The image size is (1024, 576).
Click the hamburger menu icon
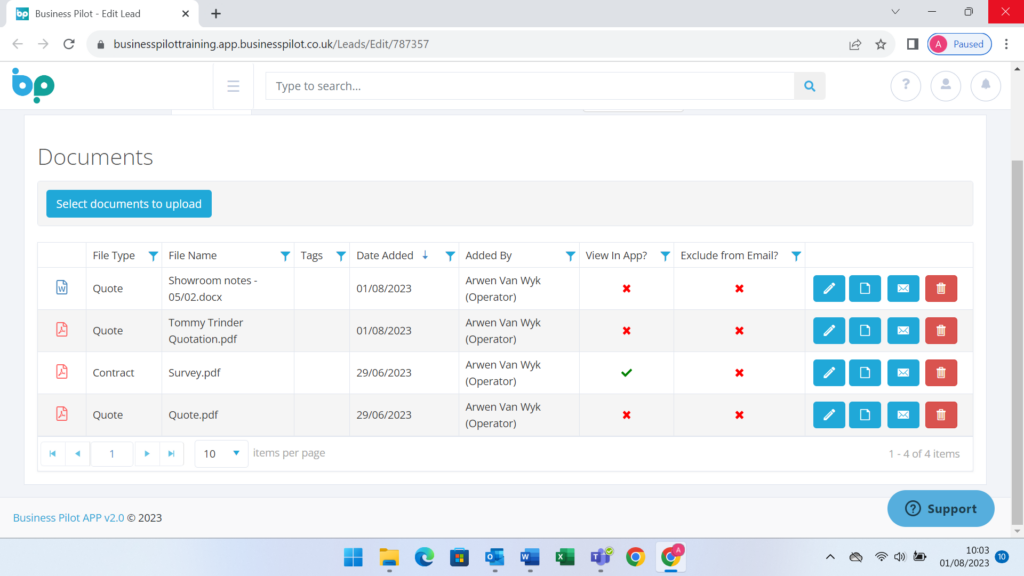pyautogui.click(x=233, y=86)
